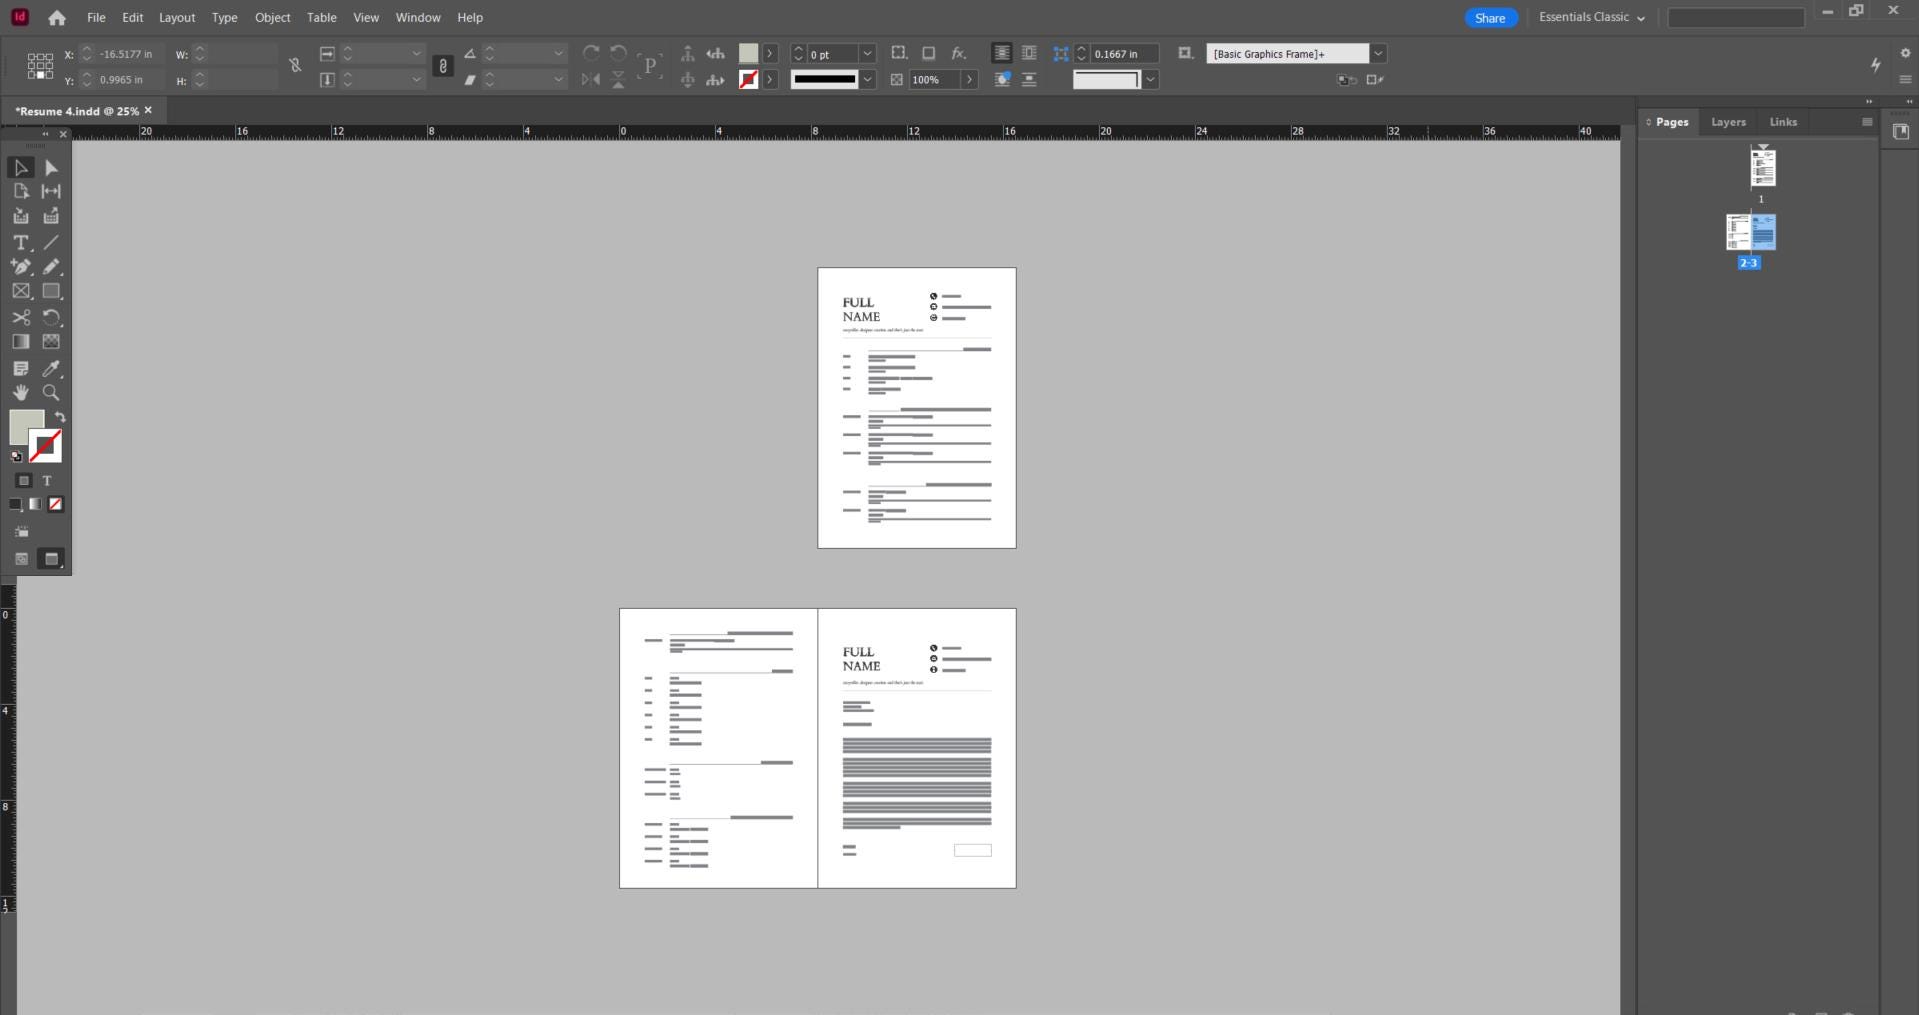1919x1015 pixels.
Task: Expand the fill color options arrow
Action: 770,54
